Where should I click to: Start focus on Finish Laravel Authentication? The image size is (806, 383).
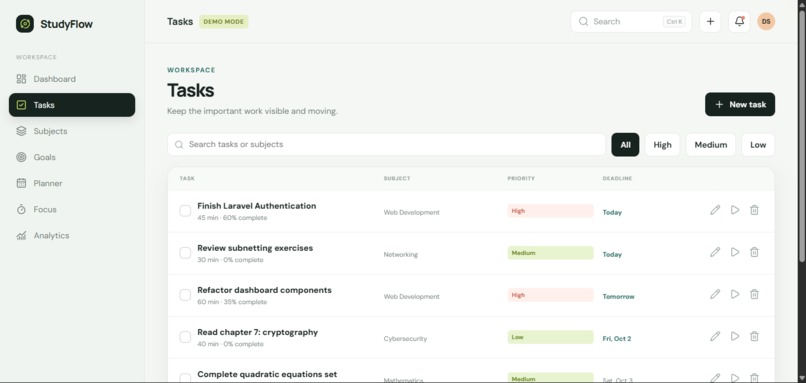pos(735,210)
